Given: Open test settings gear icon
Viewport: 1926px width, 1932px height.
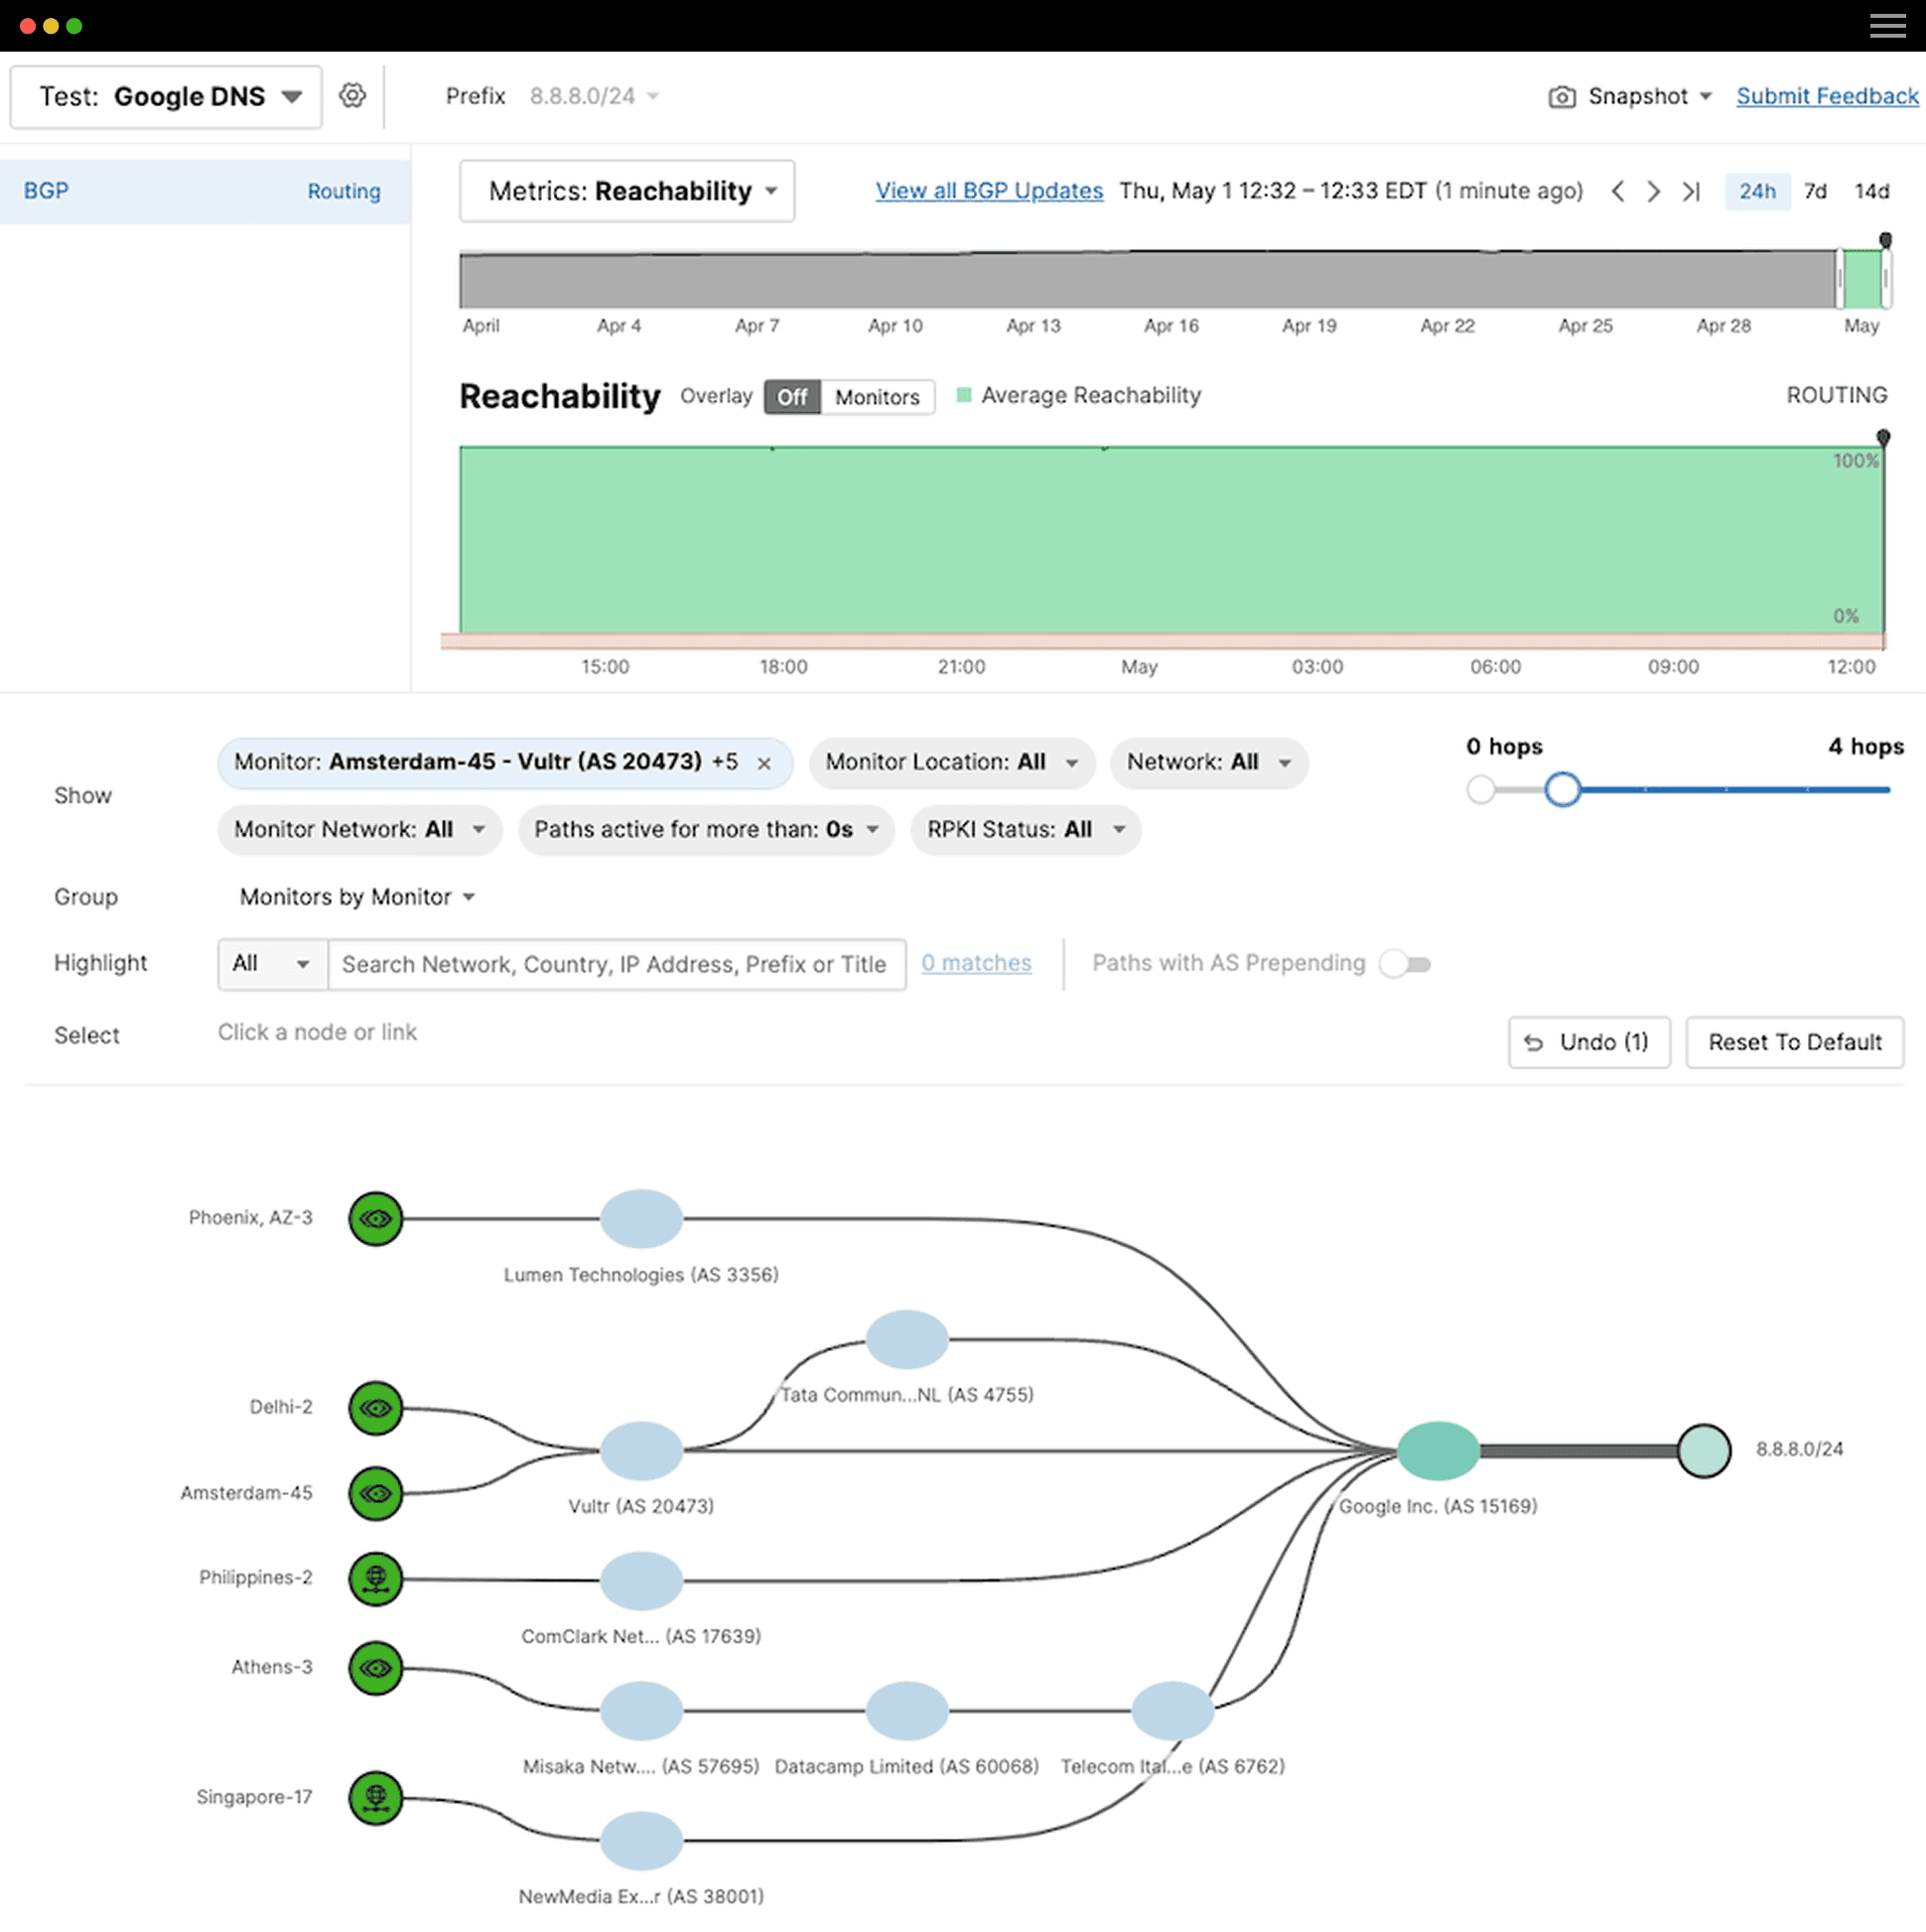Looking at the screenshot, I should coord(352,96).
